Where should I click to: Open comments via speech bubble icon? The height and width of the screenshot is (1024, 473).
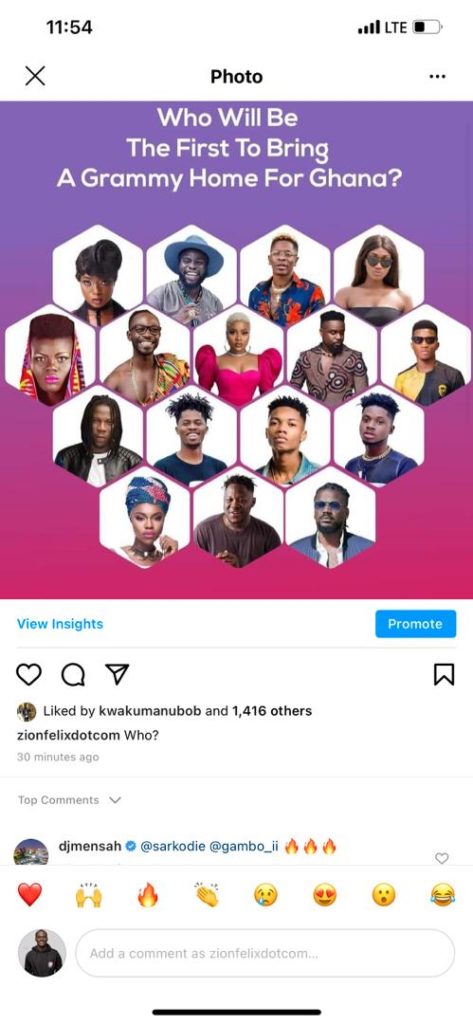[73, 675]
